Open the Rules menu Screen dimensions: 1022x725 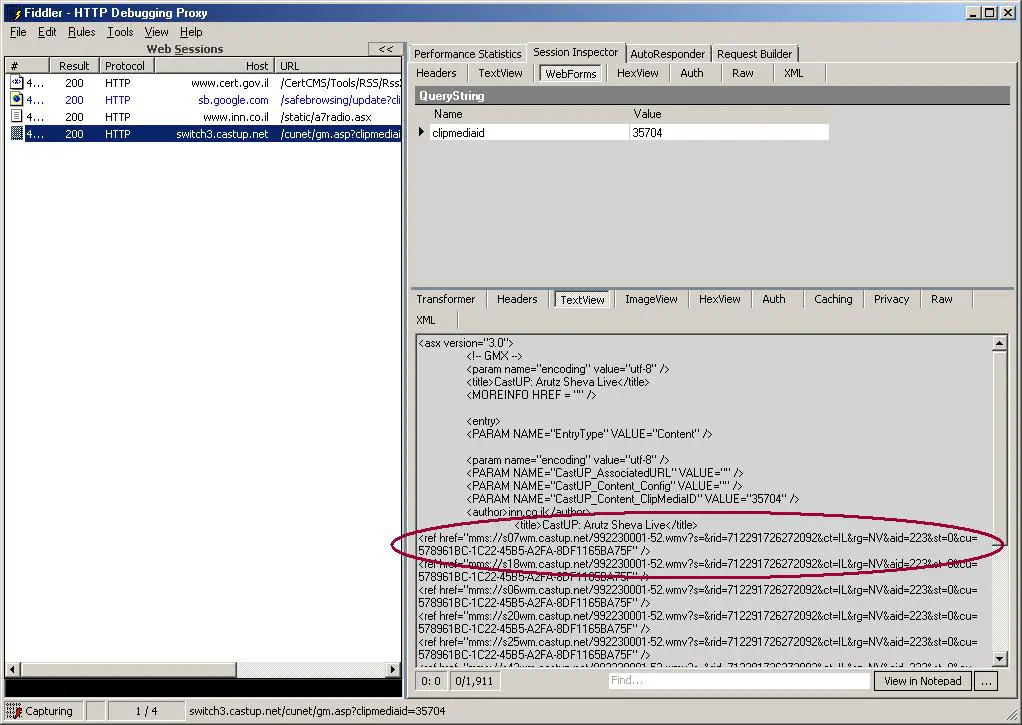point(81,32)
